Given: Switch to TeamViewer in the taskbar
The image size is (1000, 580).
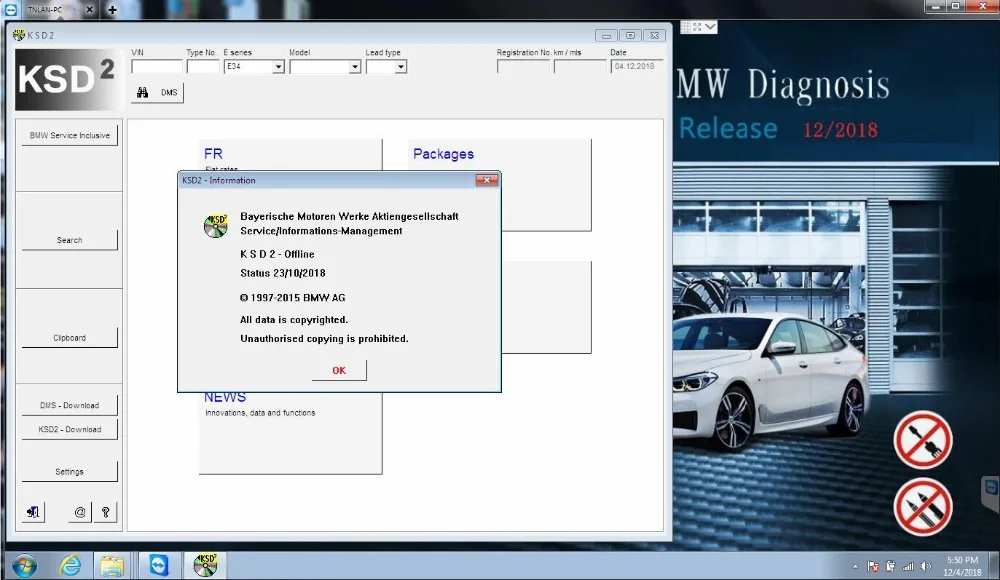Looking at the screenshot, I should point(158,565).
